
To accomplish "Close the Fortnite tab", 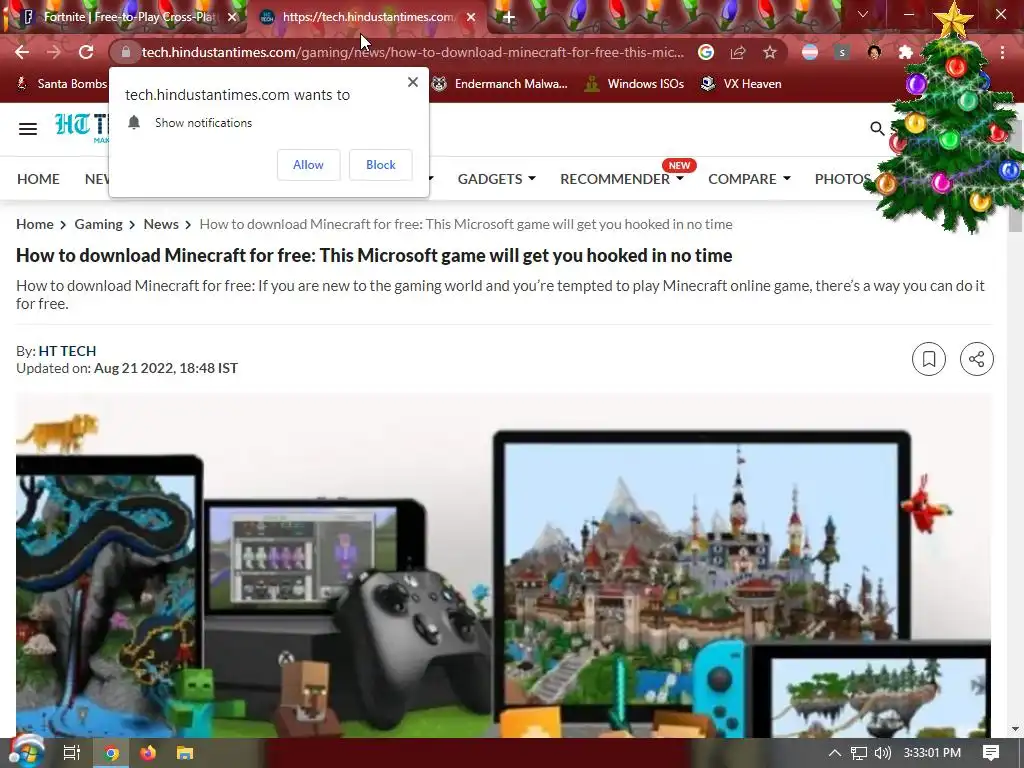I will [x=232, y=17].
